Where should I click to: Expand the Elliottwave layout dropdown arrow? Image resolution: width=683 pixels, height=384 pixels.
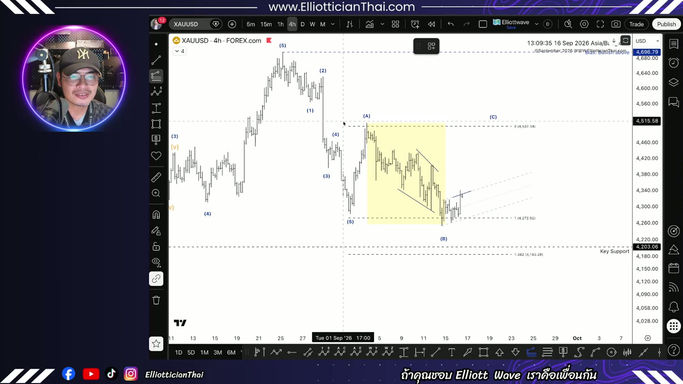pos(536,24)
